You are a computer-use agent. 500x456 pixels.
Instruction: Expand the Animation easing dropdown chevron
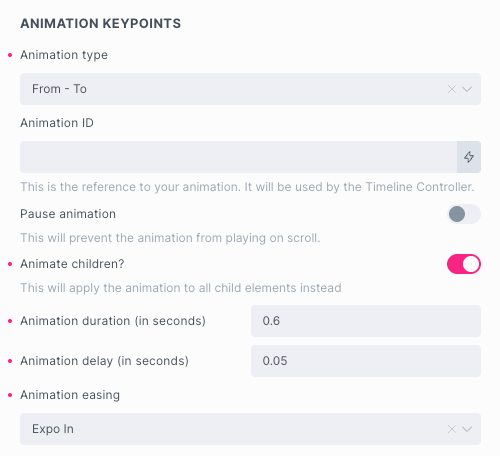(467, 429)
